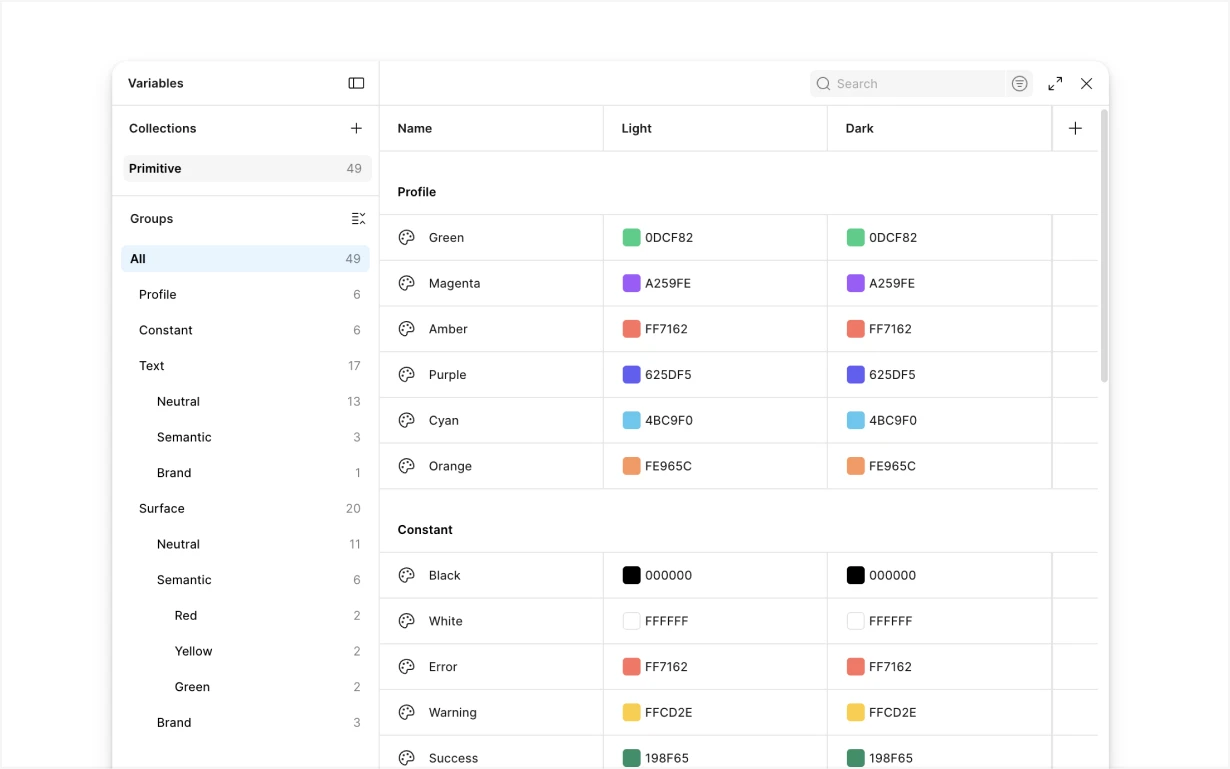Expand the variables window to fullscreen
This screenshot has height=769, width=1230.
point(1055,84)
